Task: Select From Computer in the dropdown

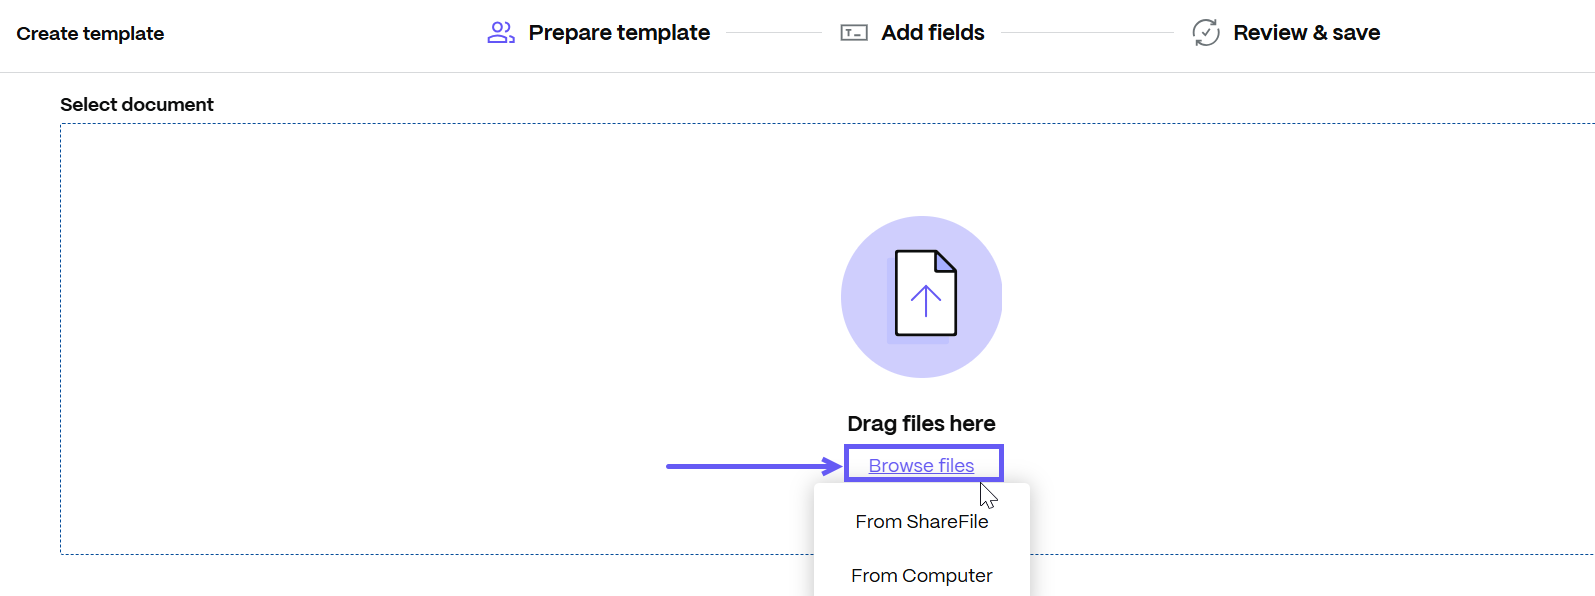Action: coord(921,576)
